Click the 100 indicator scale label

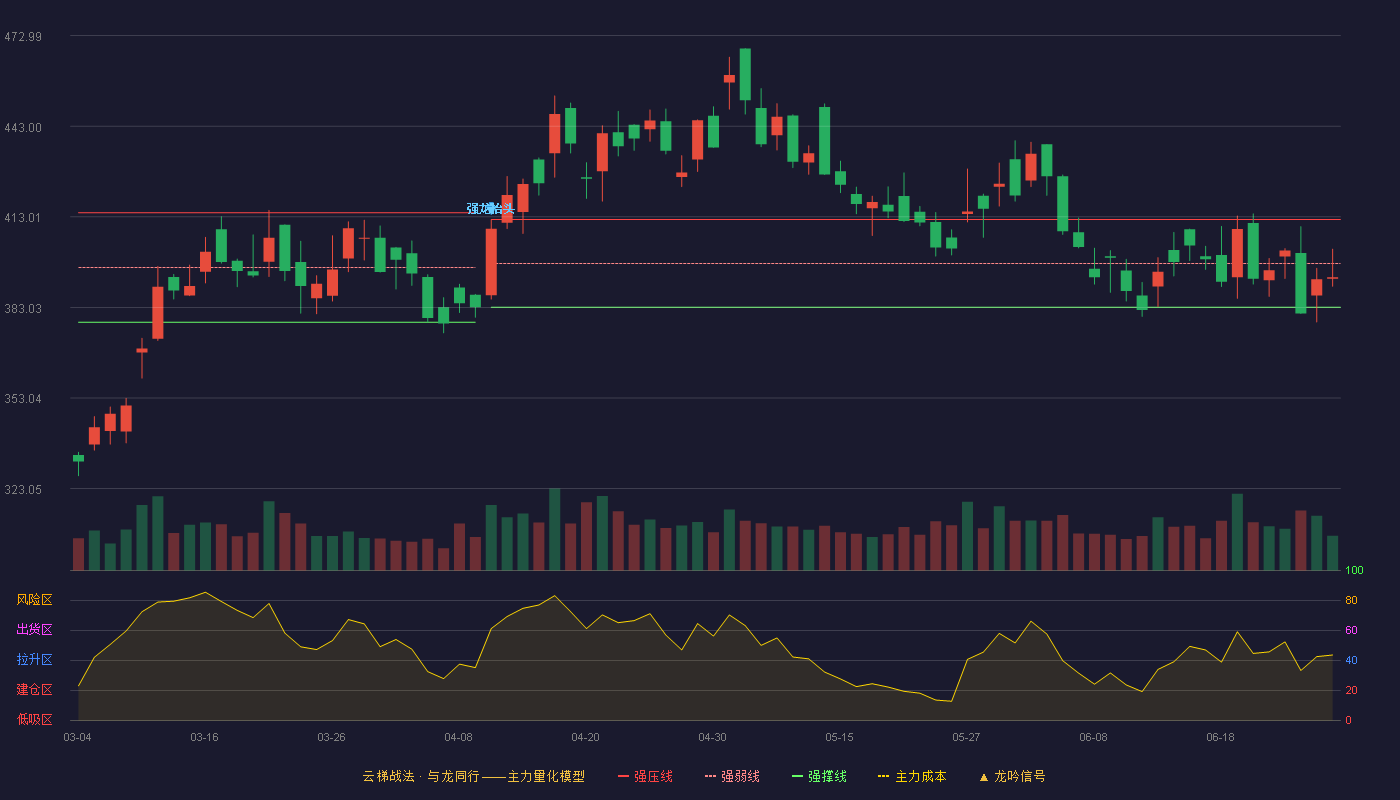(x=1354, y=571)
